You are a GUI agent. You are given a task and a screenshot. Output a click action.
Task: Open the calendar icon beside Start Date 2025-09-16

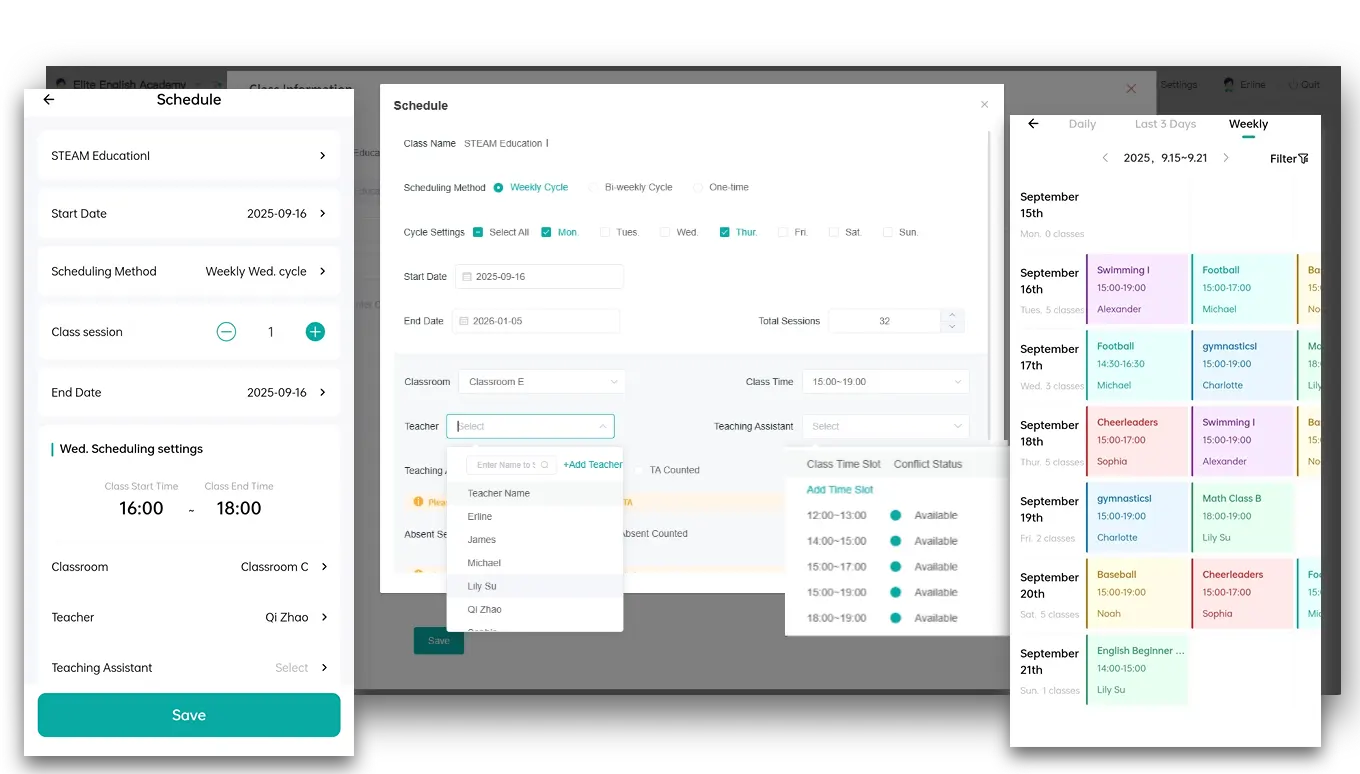(468, 276)
